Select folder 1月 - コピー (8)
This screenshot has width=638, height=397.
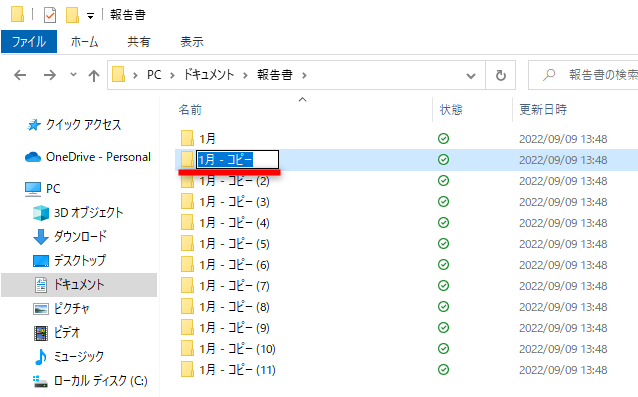click(x=234, y=307)
